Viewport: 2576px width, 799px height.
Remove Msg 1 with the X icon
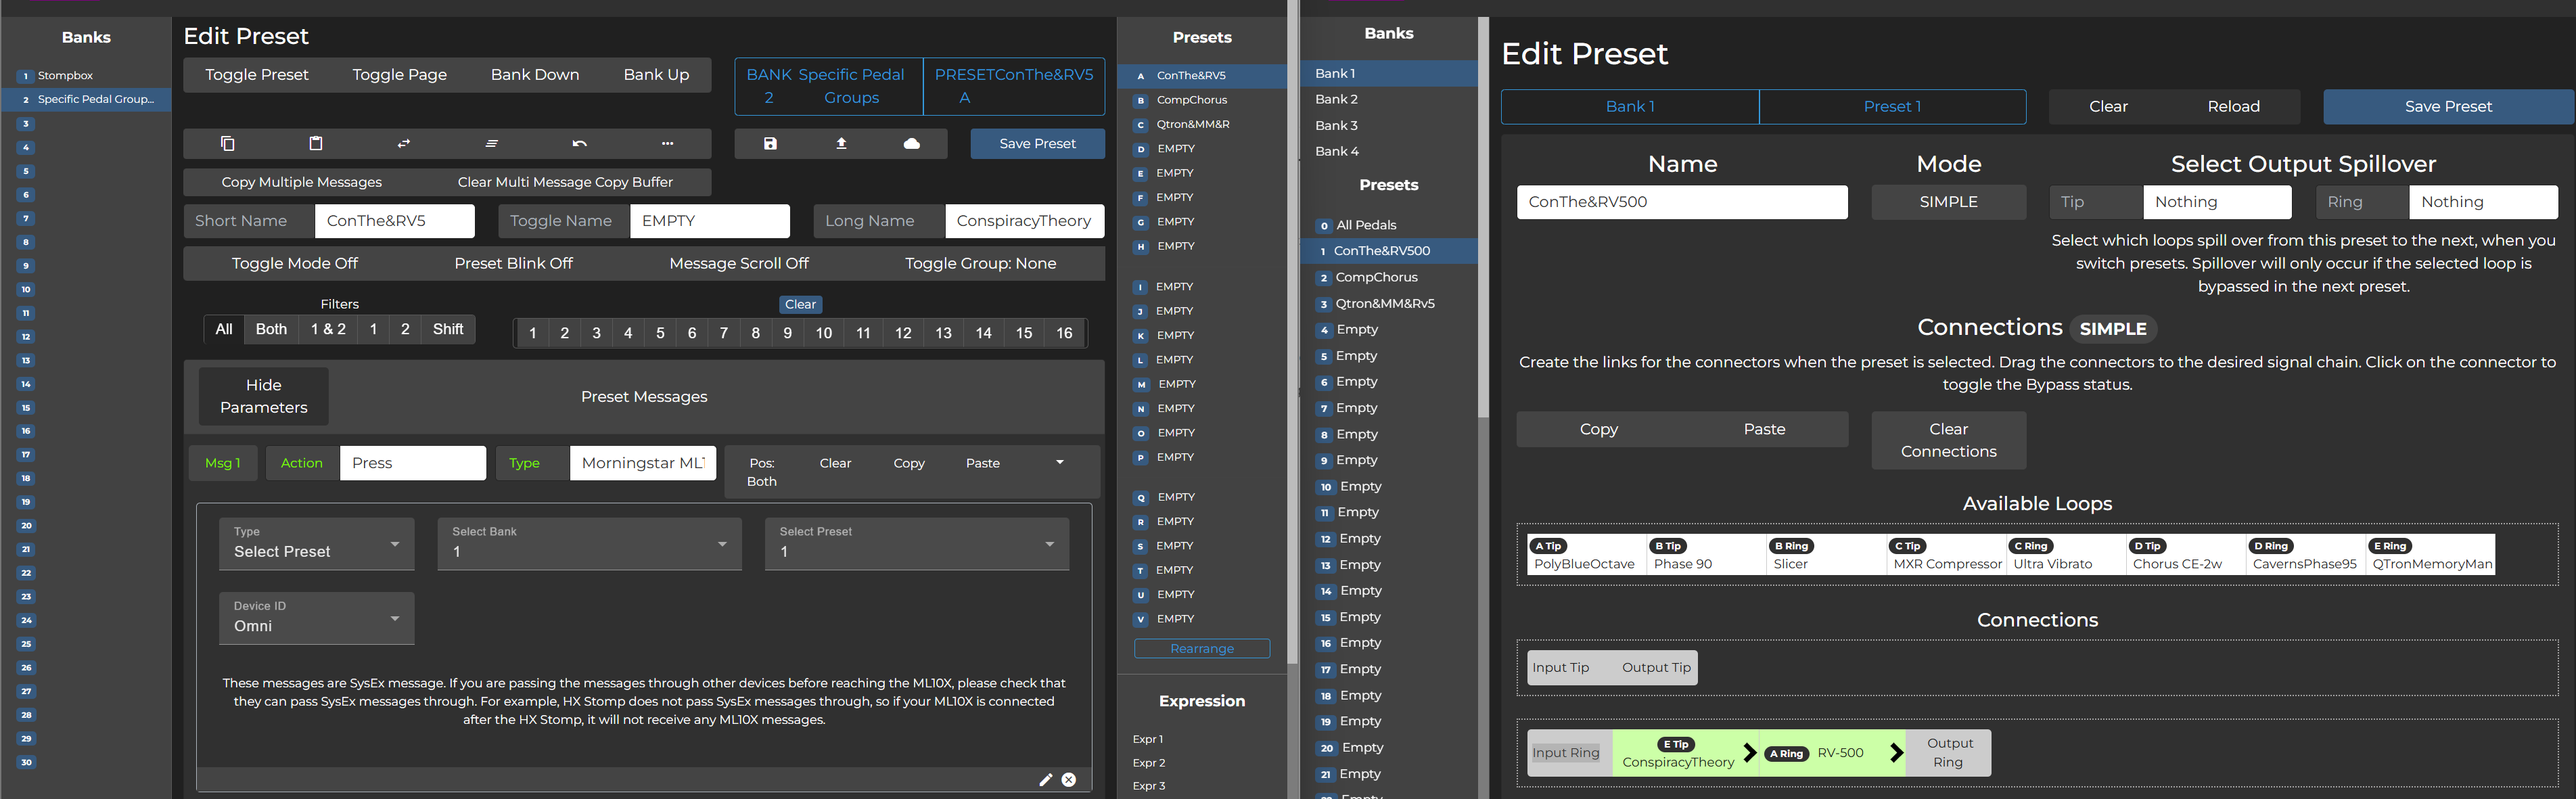[x=1069, y=780]
